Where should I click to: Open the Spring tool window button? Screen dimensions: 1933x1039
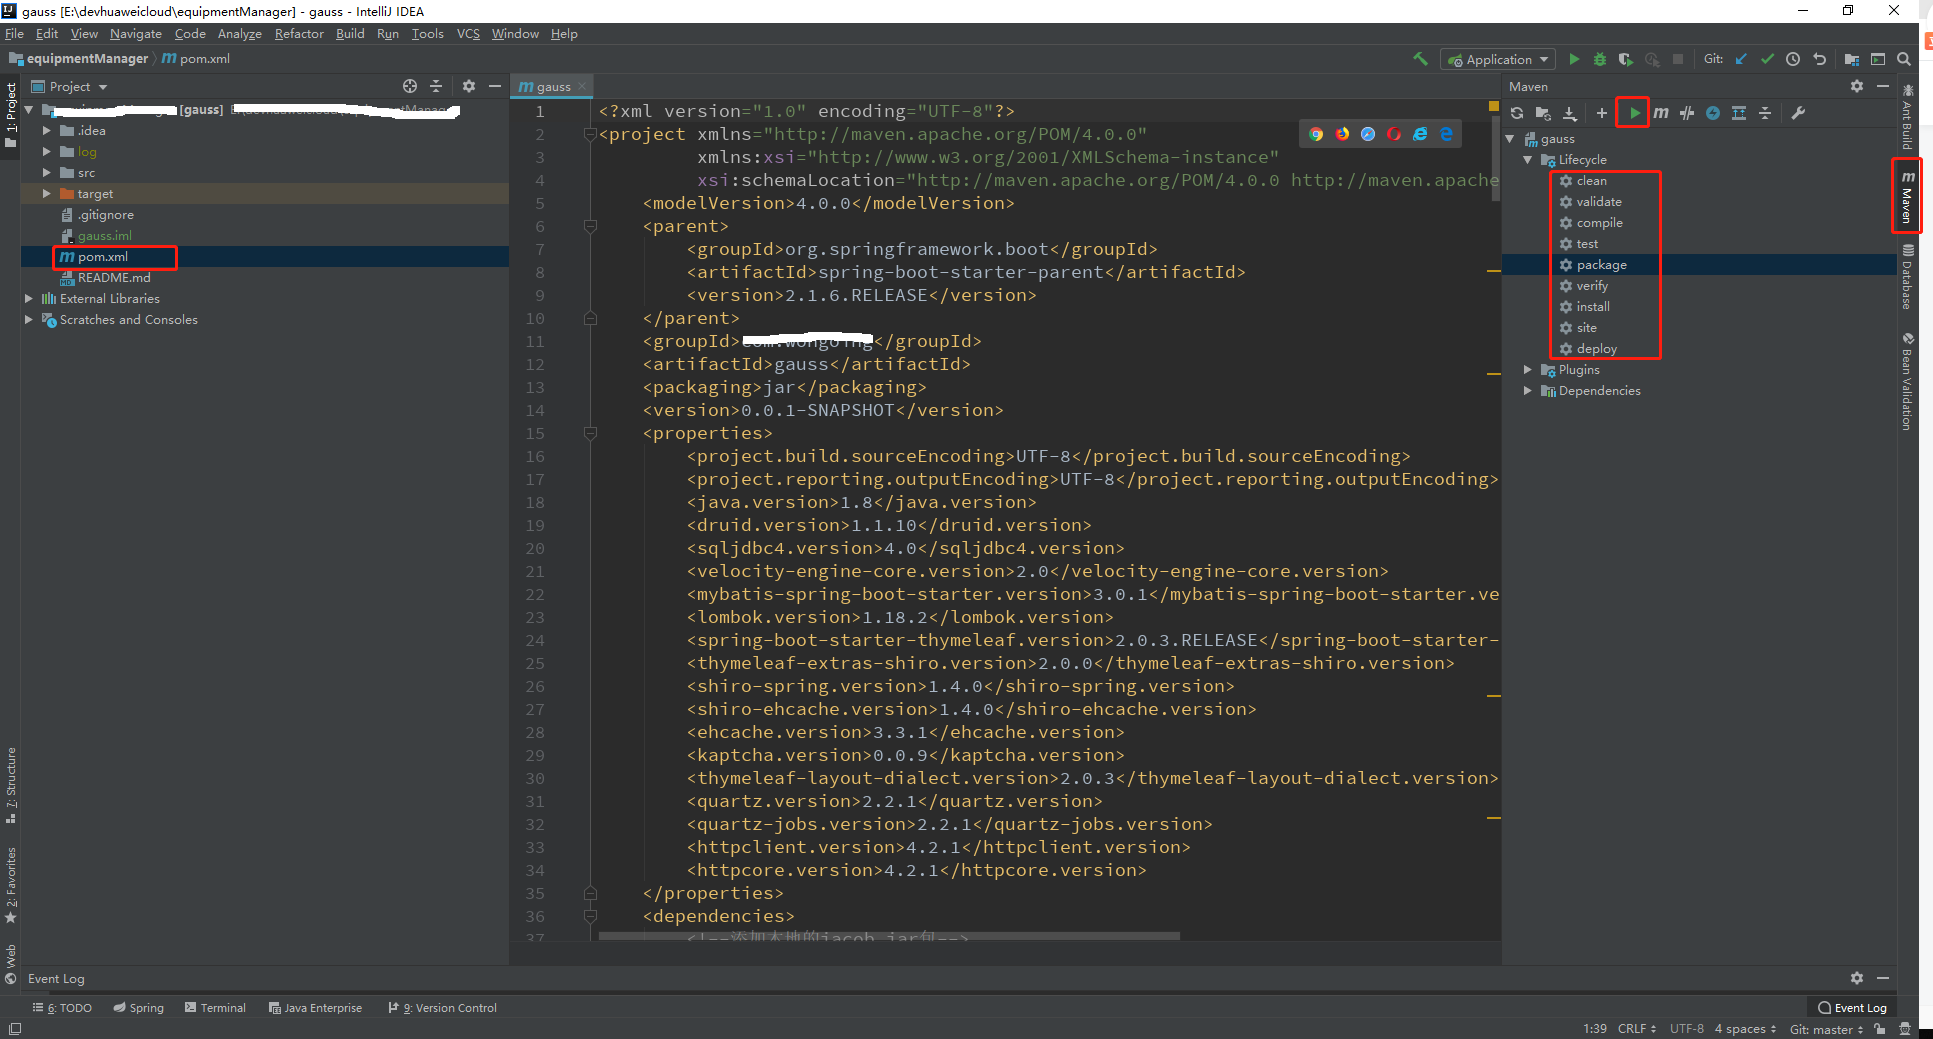(x=138, y=1008)
